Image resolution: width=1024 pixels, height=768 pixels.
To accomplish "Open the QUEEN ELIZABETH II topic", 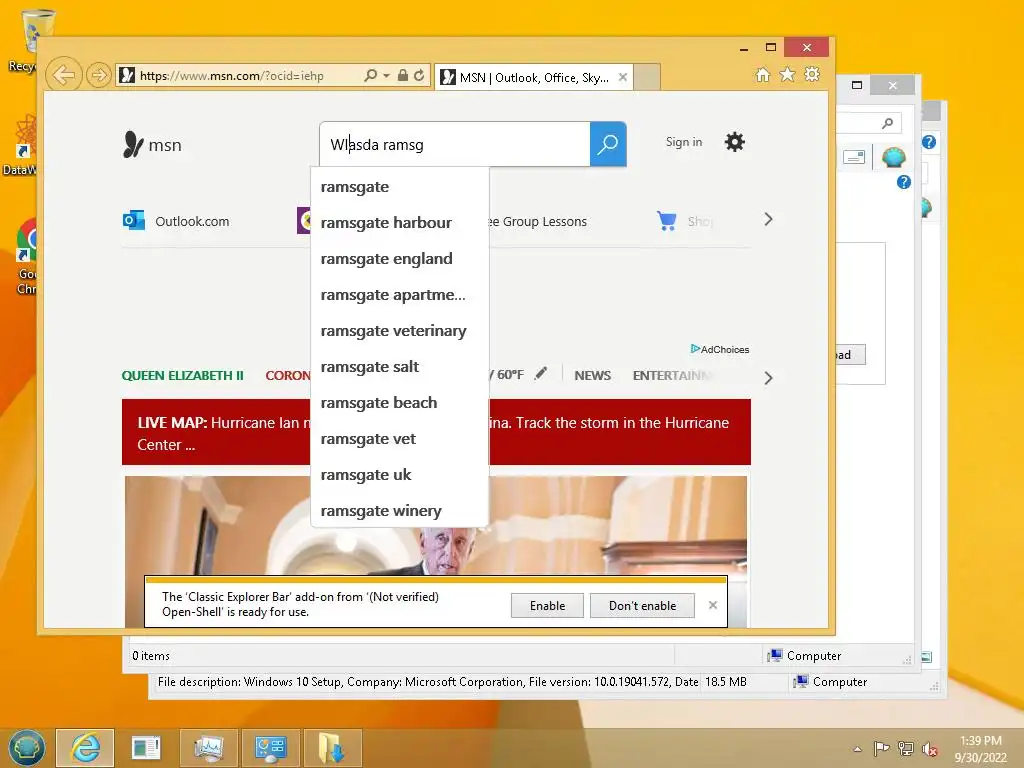I will pos(182,376).
